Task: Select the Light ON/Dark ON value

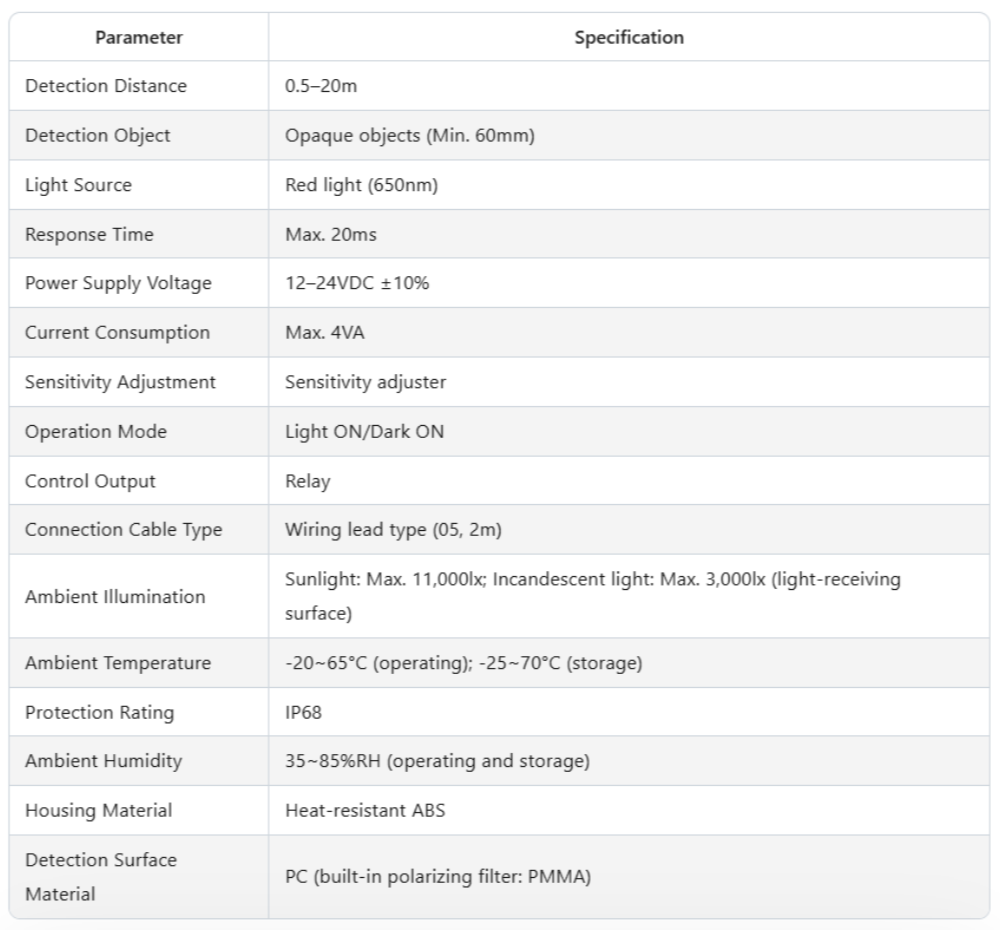Action: [365, 431]
